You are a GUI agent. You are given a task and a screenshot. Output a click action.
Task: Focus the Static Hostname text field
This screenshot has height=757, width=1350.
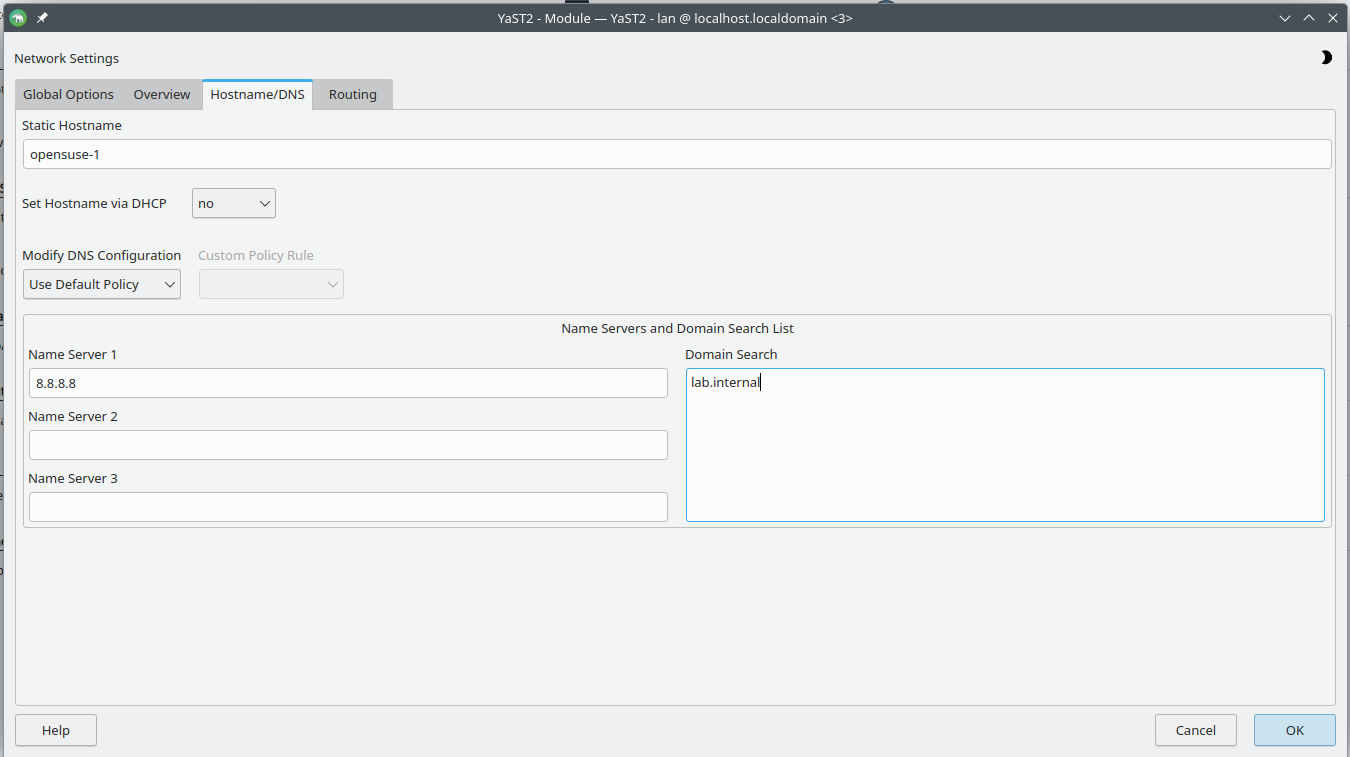tap(676, 154)
